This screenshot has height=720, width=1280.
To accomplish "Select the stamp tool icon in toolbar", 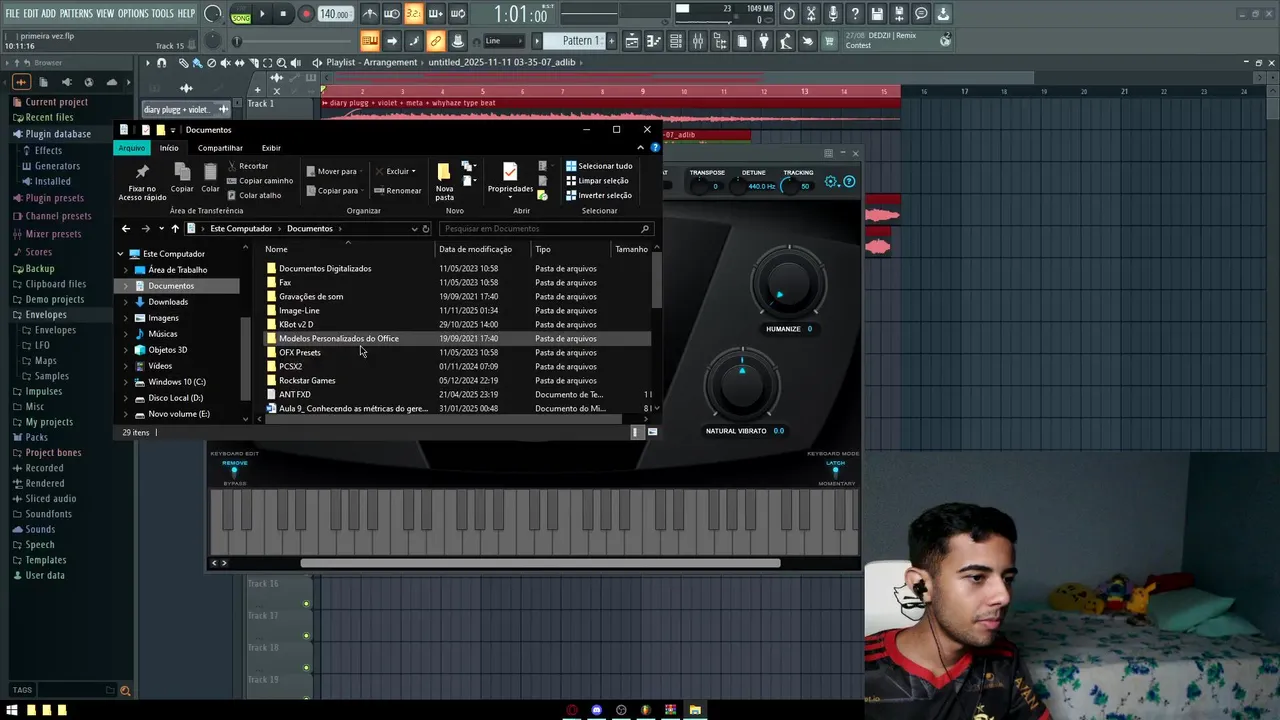I will point(457,41).
